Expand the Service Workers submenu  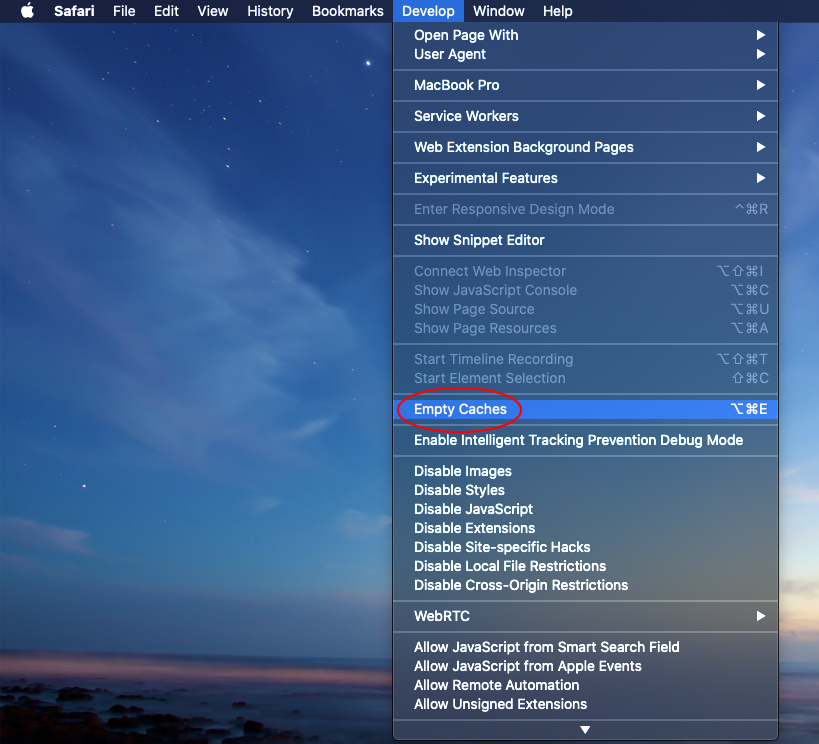point(586,116)
